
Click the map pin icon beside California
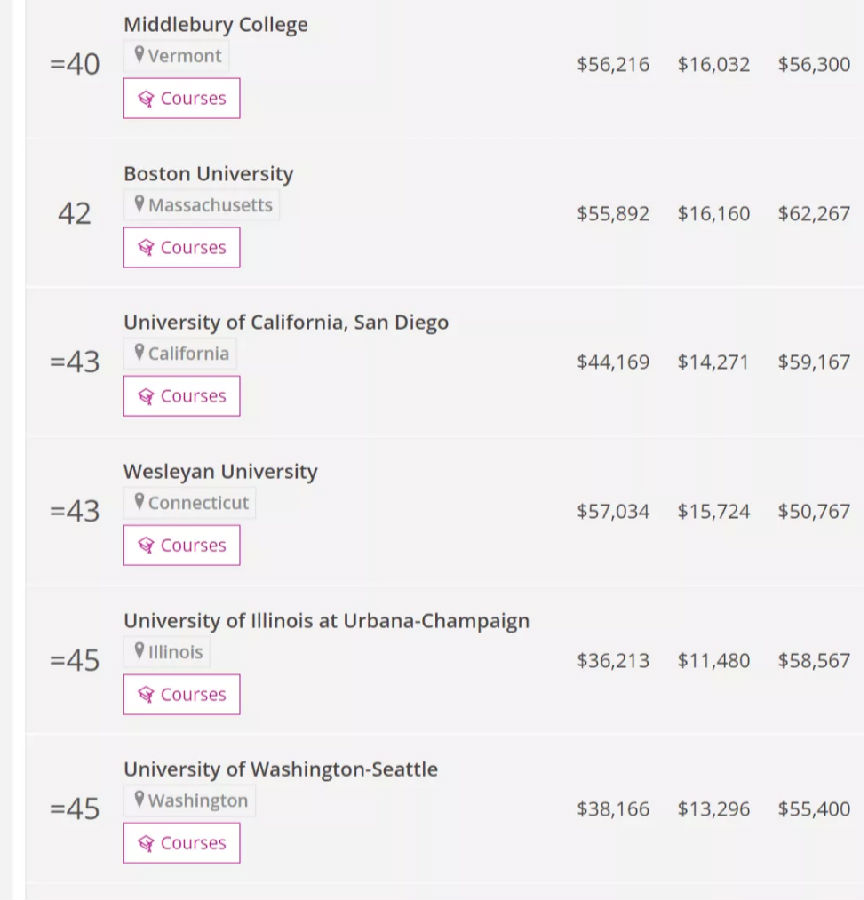tap(140, 353)
